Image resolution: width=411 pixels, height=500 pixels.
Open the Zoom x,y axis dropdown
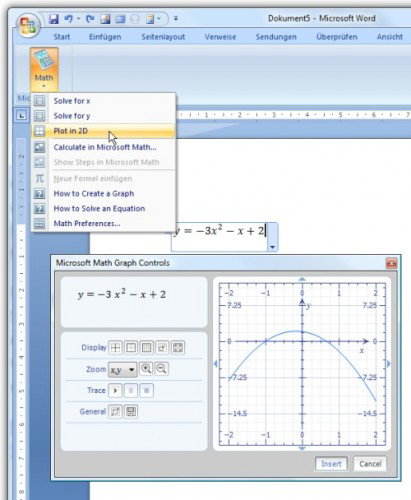123,369
